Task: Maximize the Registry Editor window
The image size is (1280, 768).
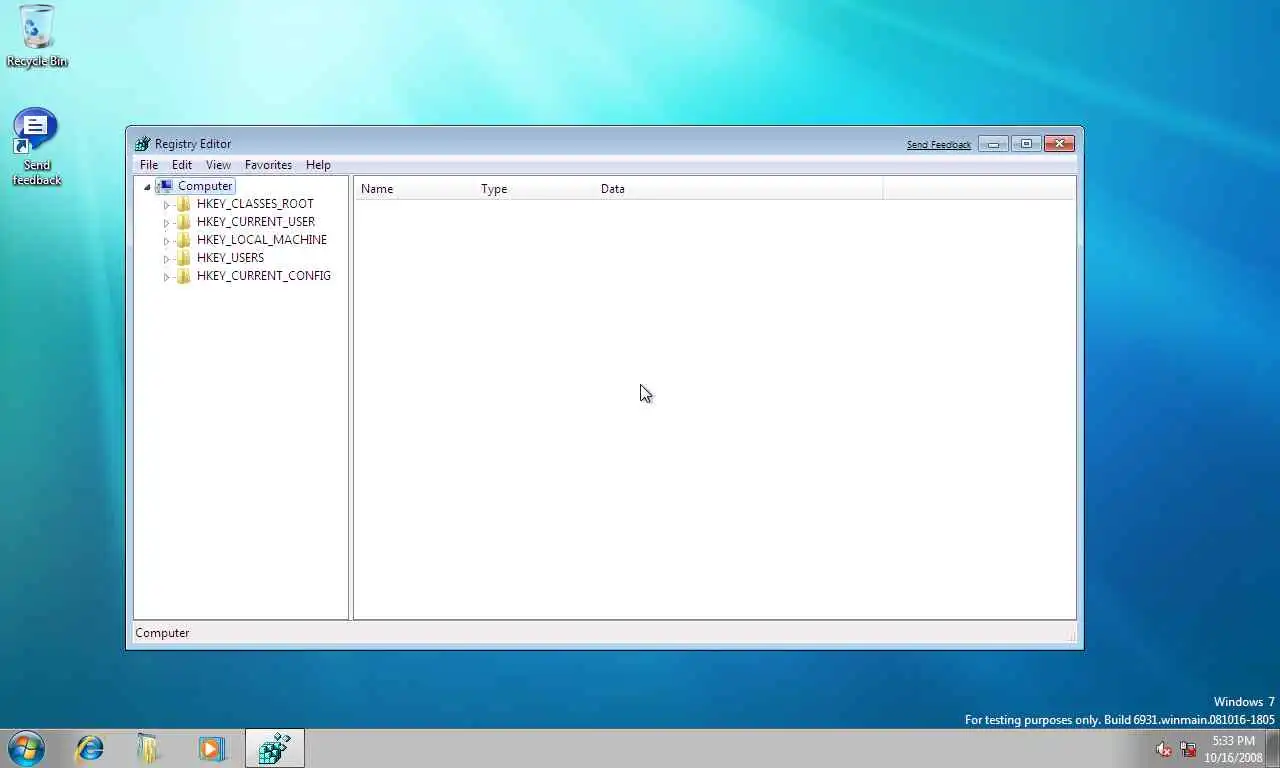Action: pos(1026,144)
